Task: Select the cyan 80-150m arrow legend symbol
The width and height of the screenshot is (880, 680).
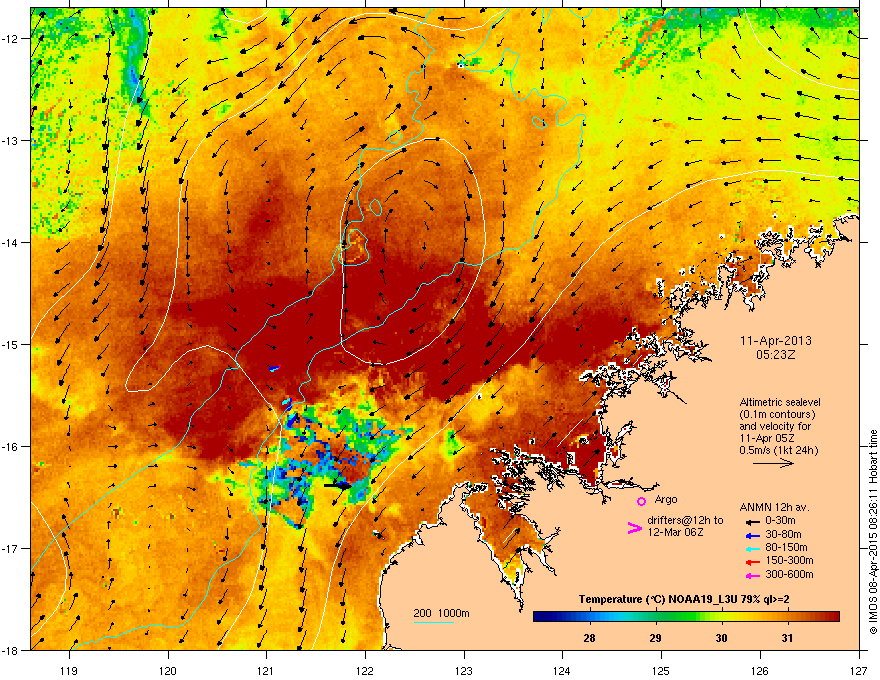Action: tap(752, 548)
